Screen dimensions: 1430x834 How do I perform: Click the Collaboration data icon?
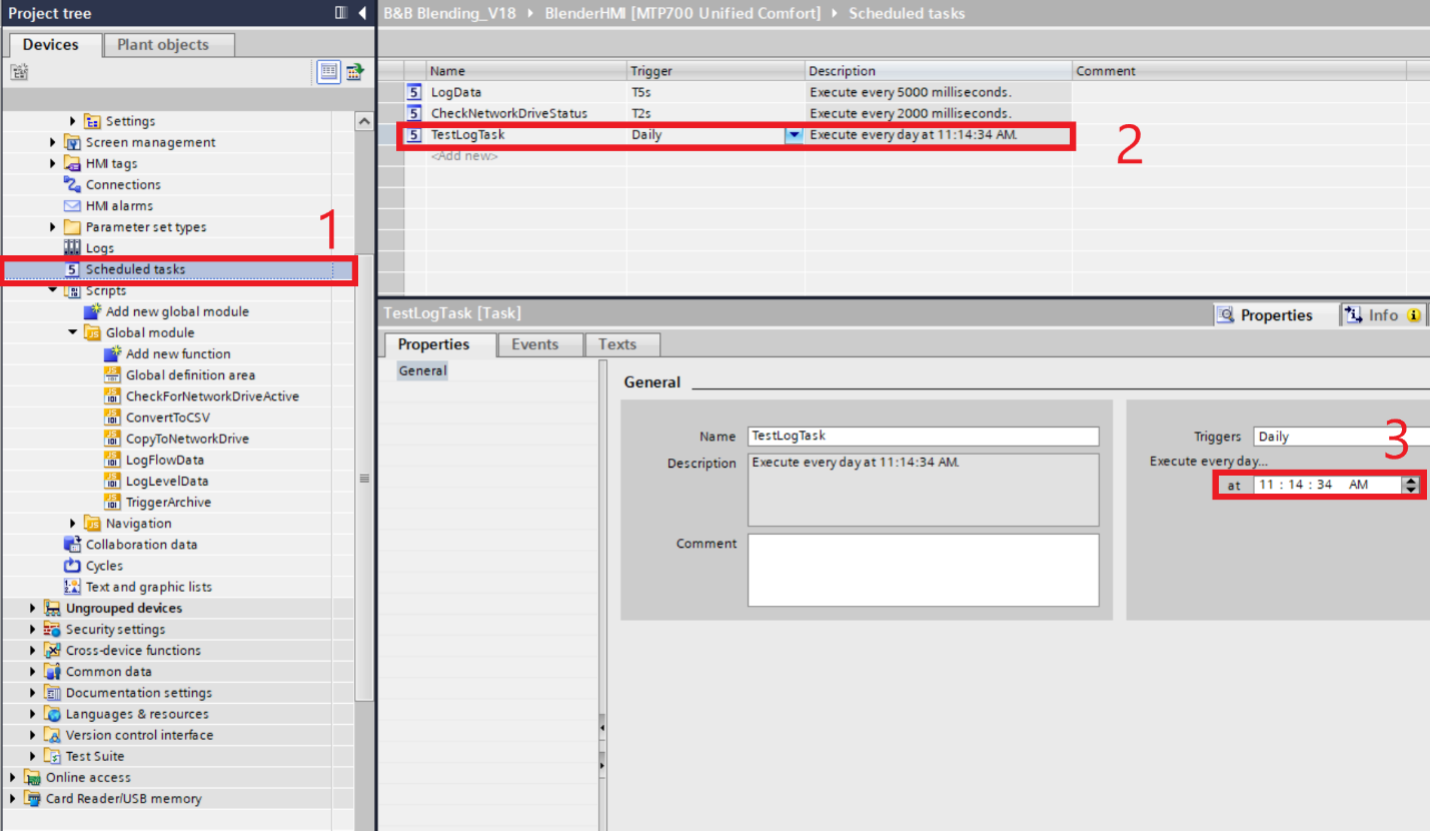pyautogui.click(x=72, y=544)
